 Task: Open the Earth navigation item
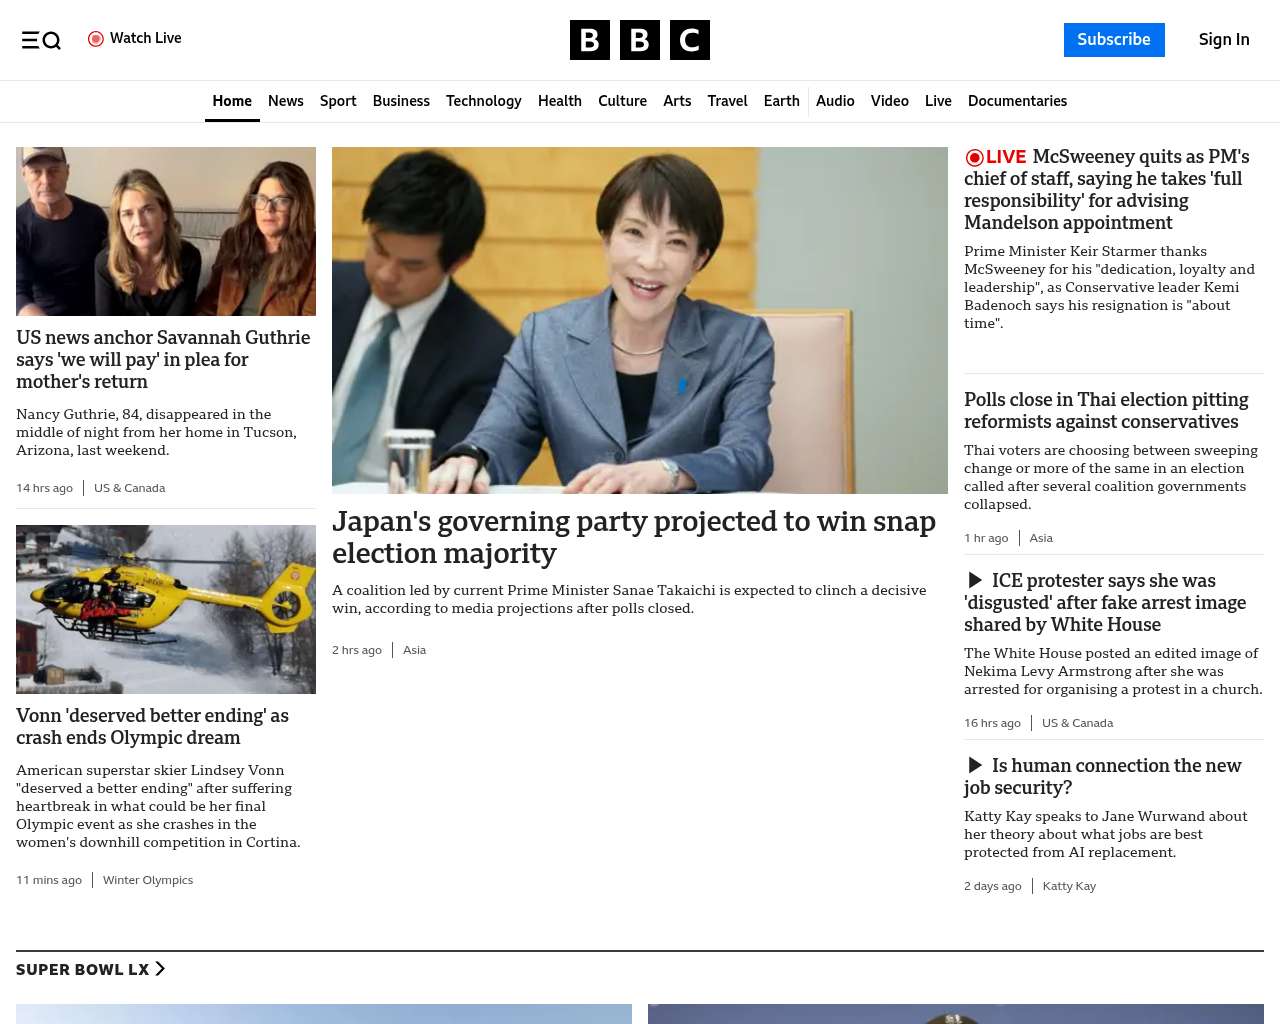[x=781, y=101]
